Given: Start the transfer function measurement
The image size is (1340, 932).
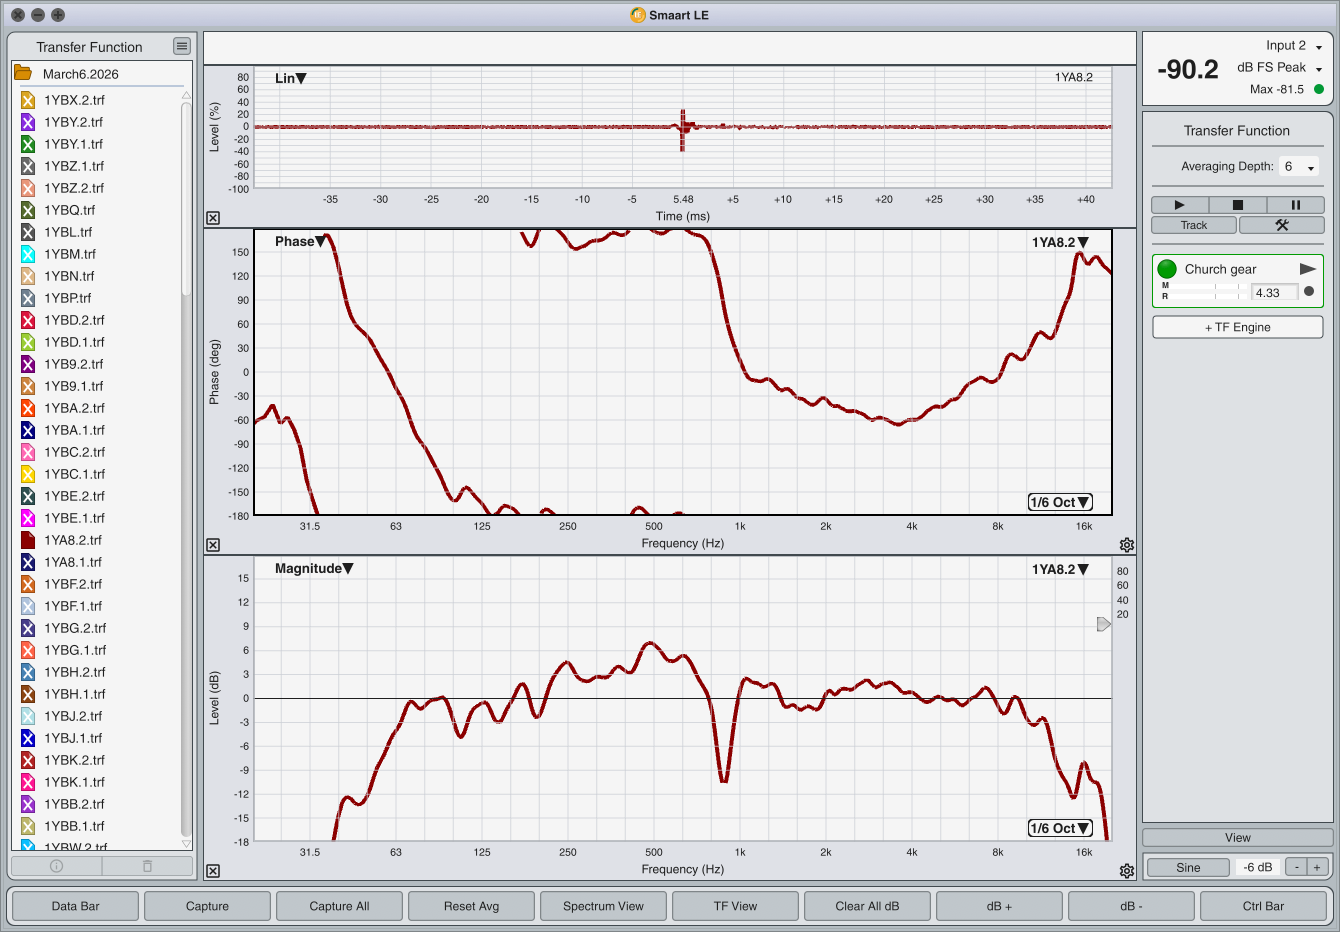Looking at the screenshot, I should [1179, 204].
